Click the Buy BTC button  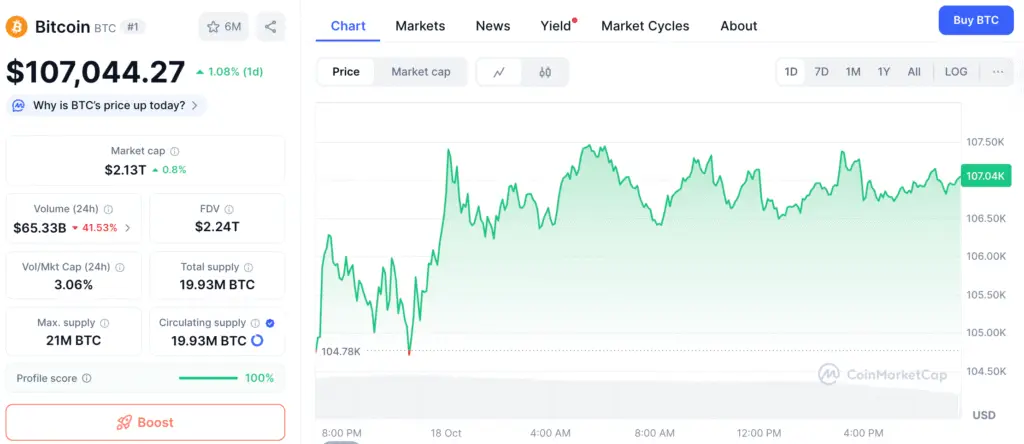(976, 20)
